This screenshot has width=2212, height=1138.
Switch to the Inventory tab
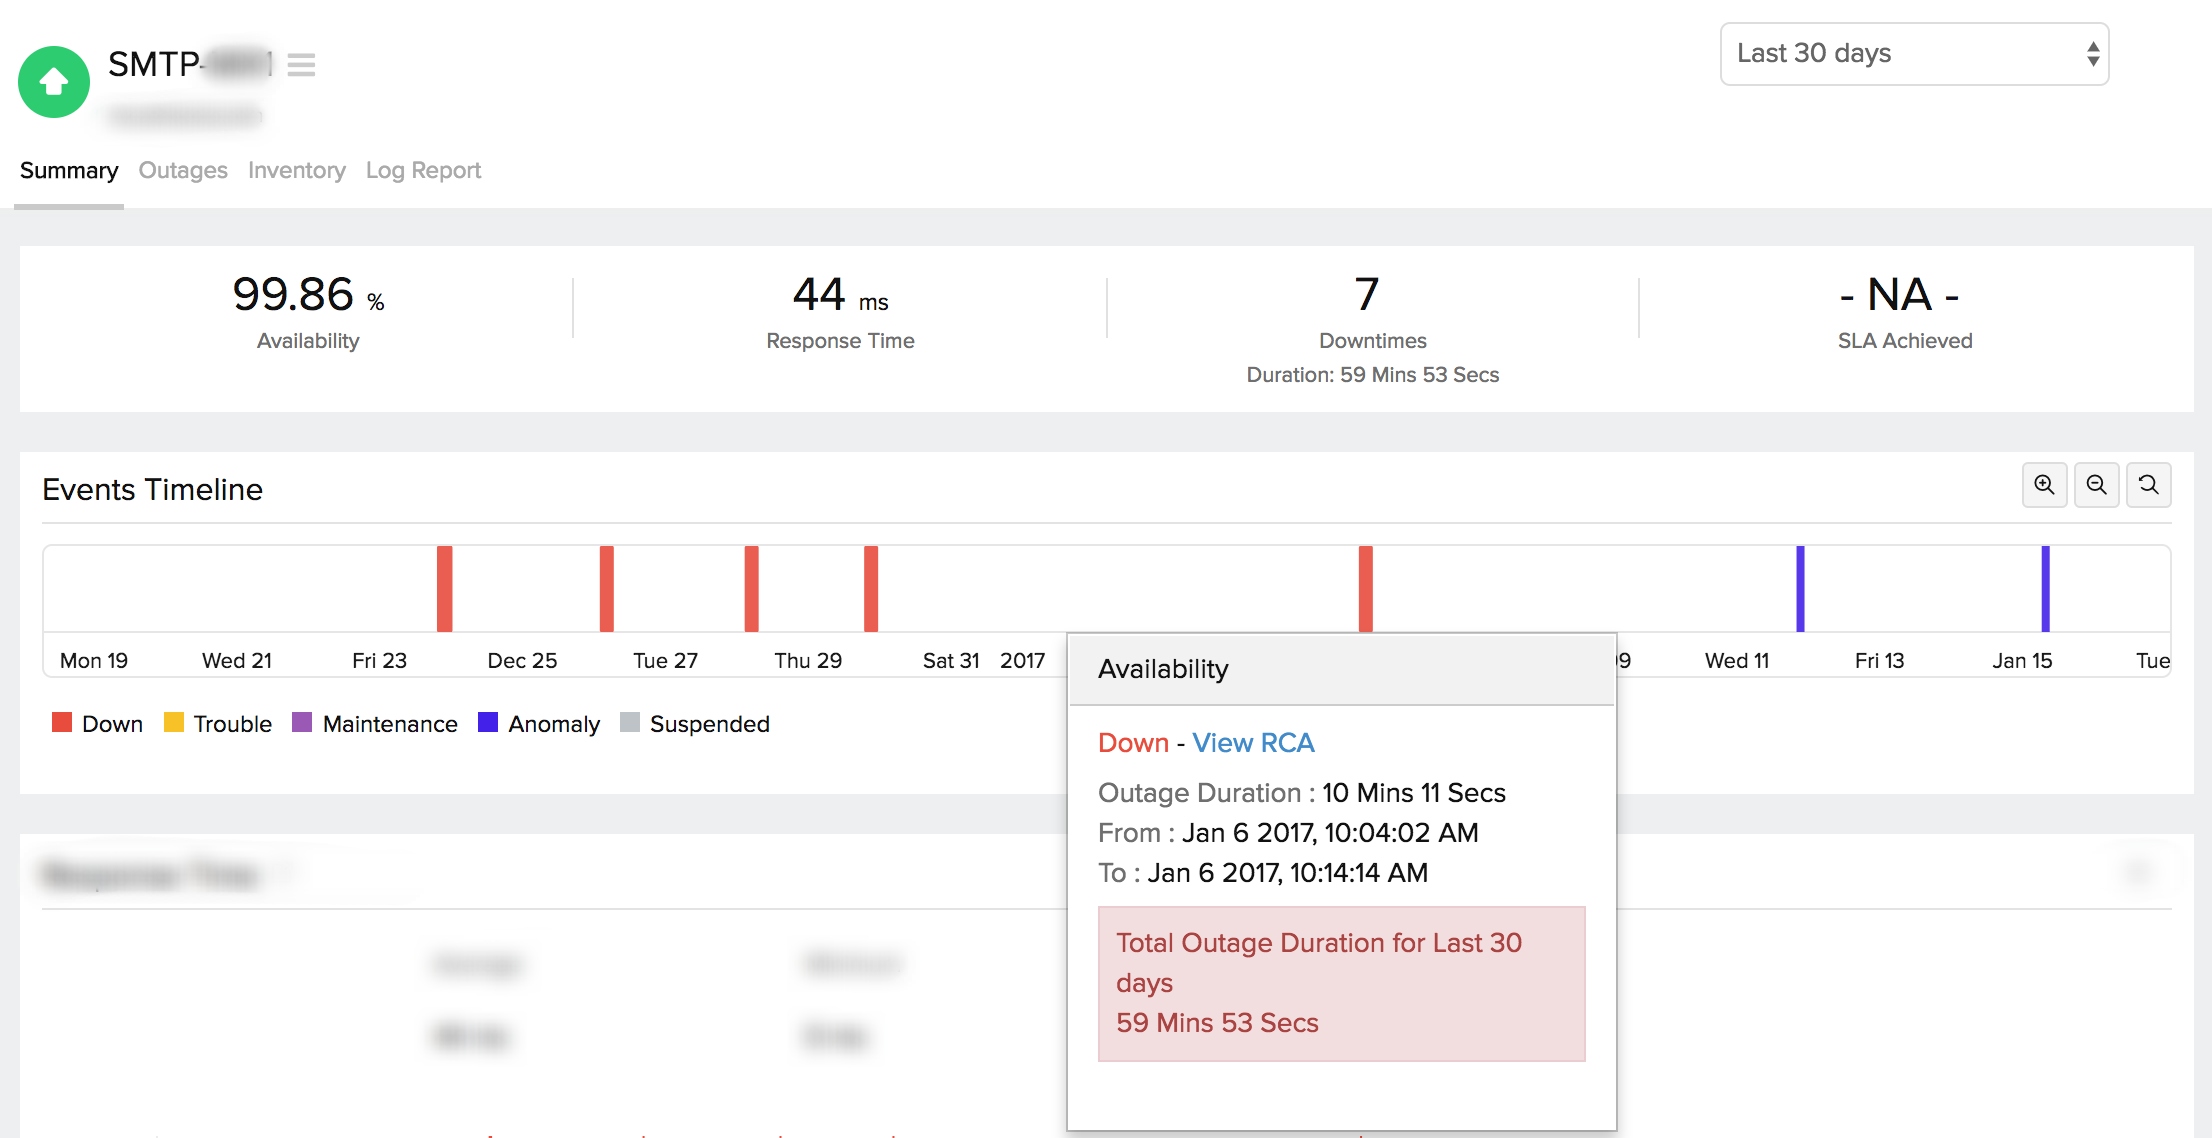pyautogui.click(x=297, y=171)
